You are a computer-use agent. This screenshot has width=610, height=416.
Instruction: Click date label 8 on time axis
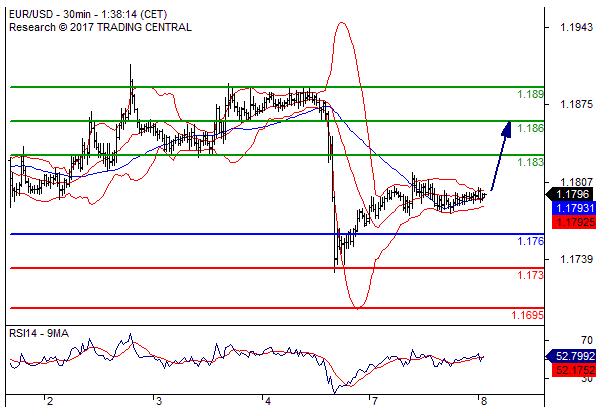[483, 401]
